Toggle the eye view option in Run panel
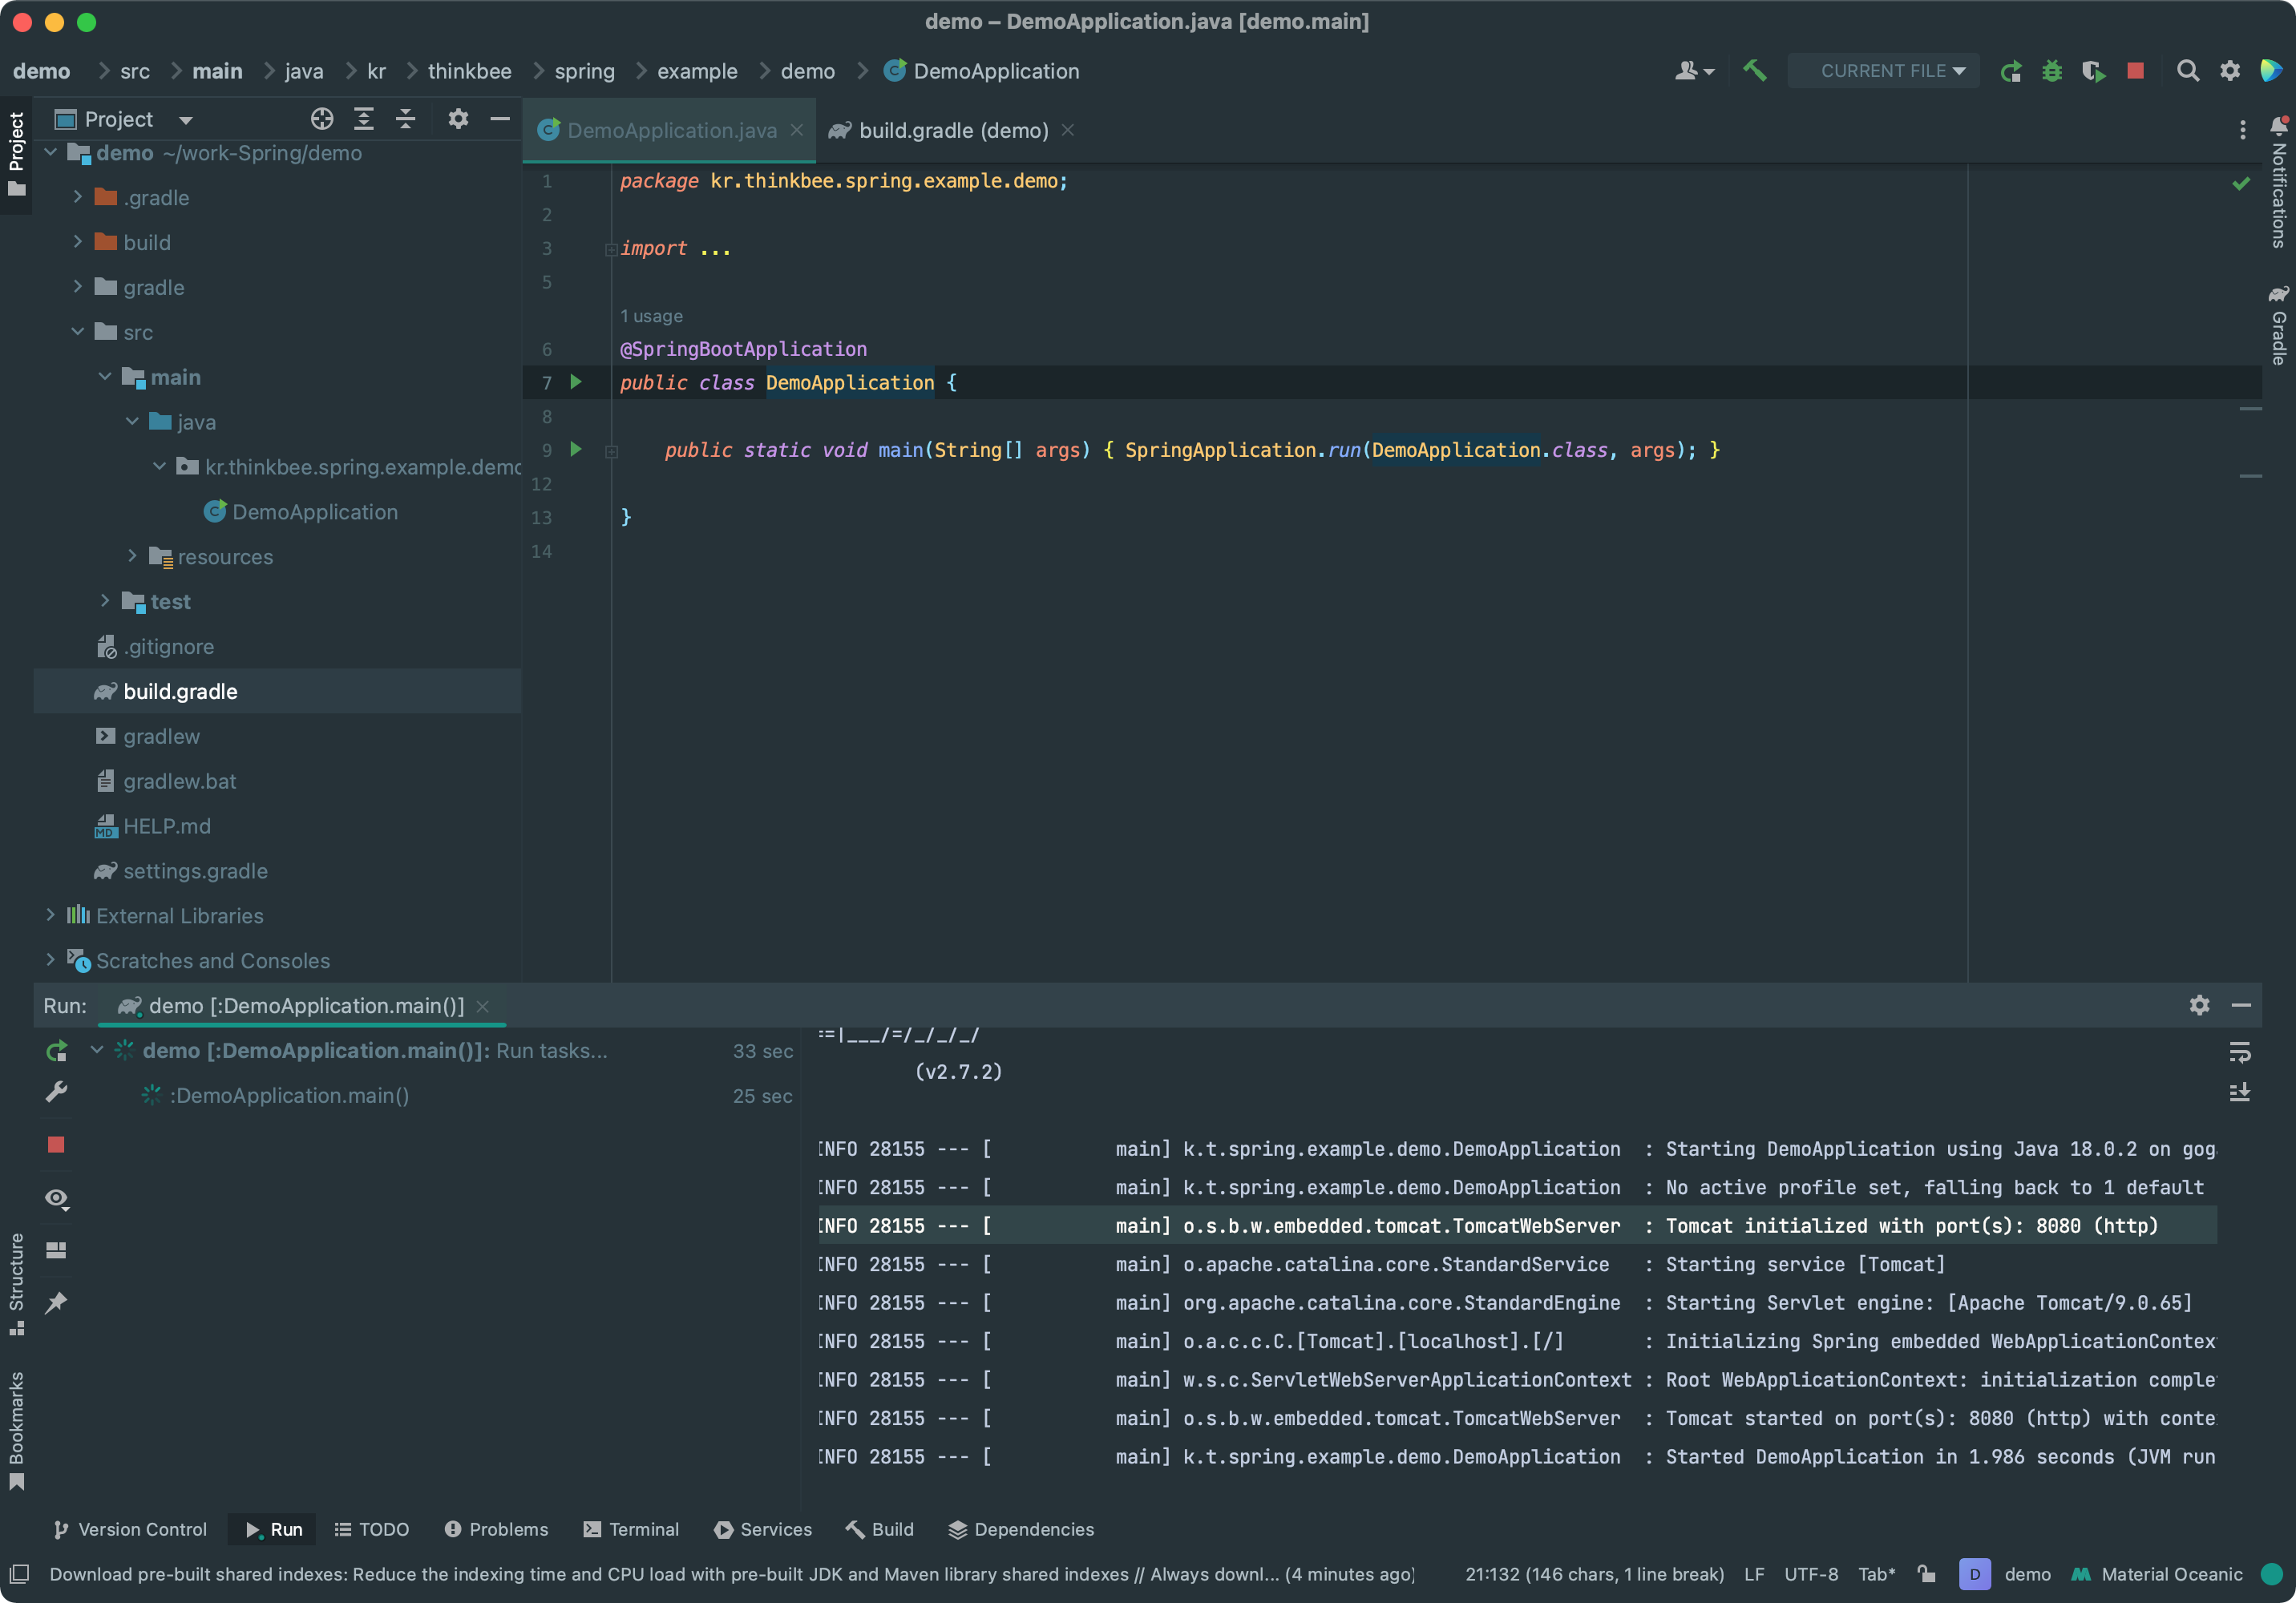 (57, 1198)
